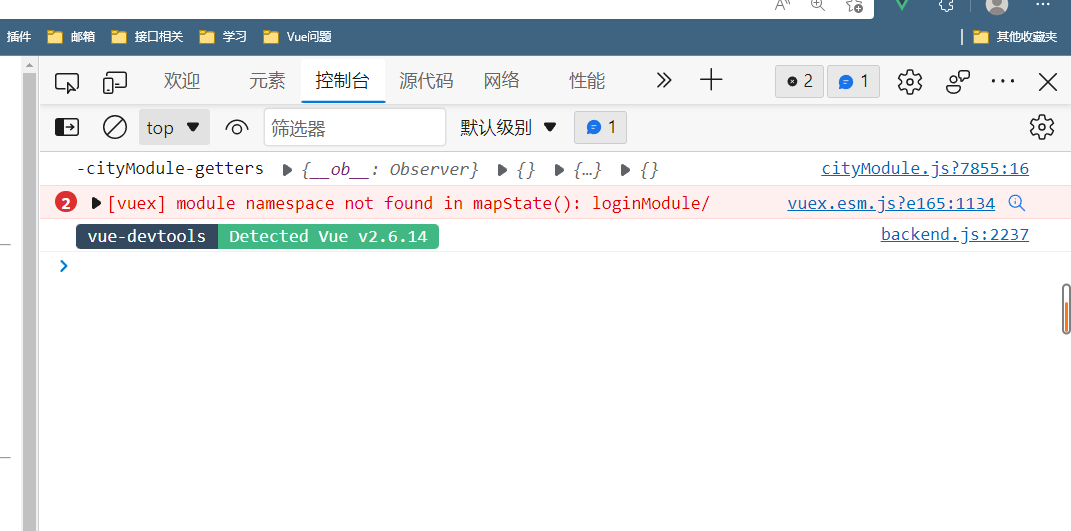Image resolution: width=1071 pixels, height=531 pixels.
Task: Click the page scrollbar up arrow
Action: pos(29,66)
